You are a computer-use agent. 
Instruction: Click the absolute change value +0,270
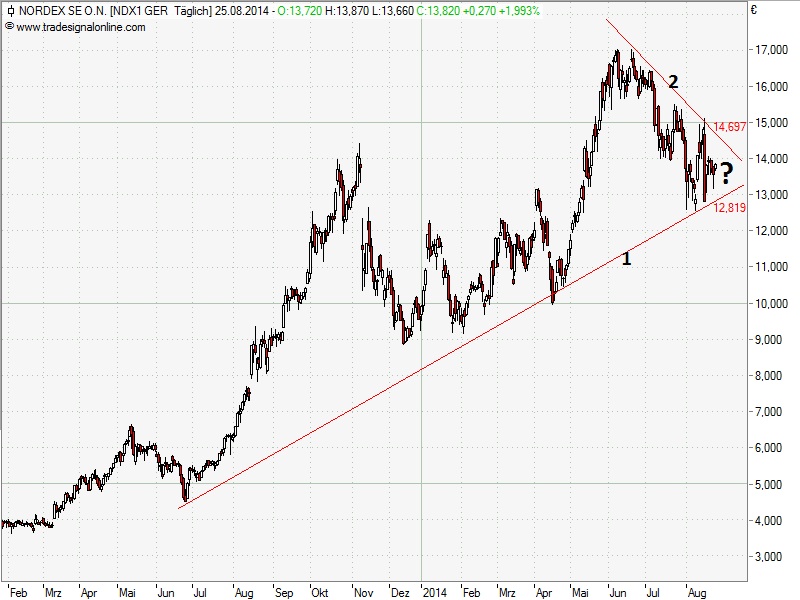479,11
